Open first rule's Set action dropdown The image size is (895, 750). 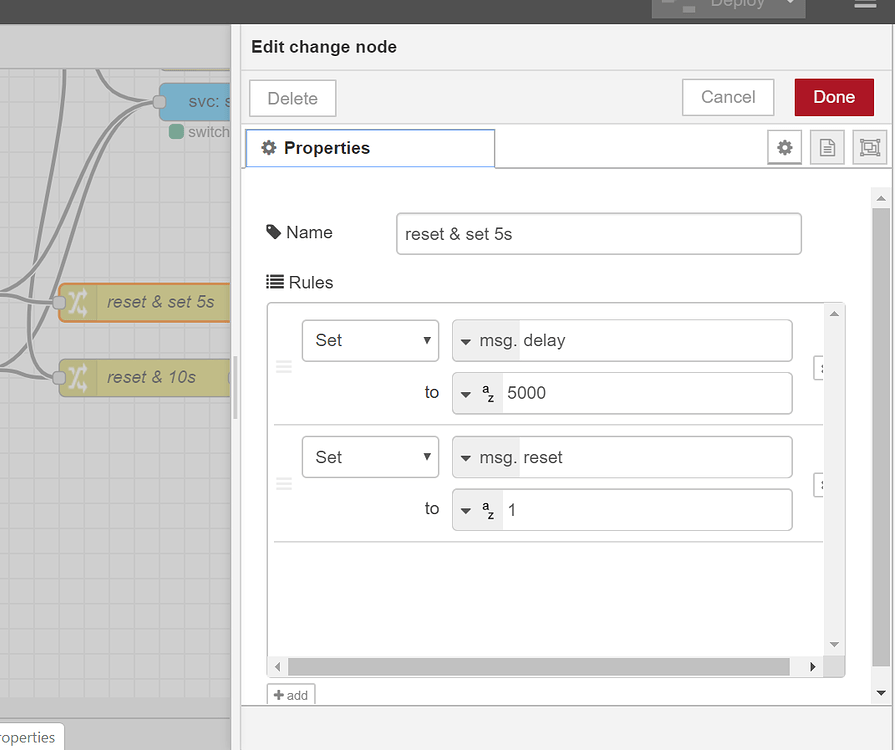[370, 340]
